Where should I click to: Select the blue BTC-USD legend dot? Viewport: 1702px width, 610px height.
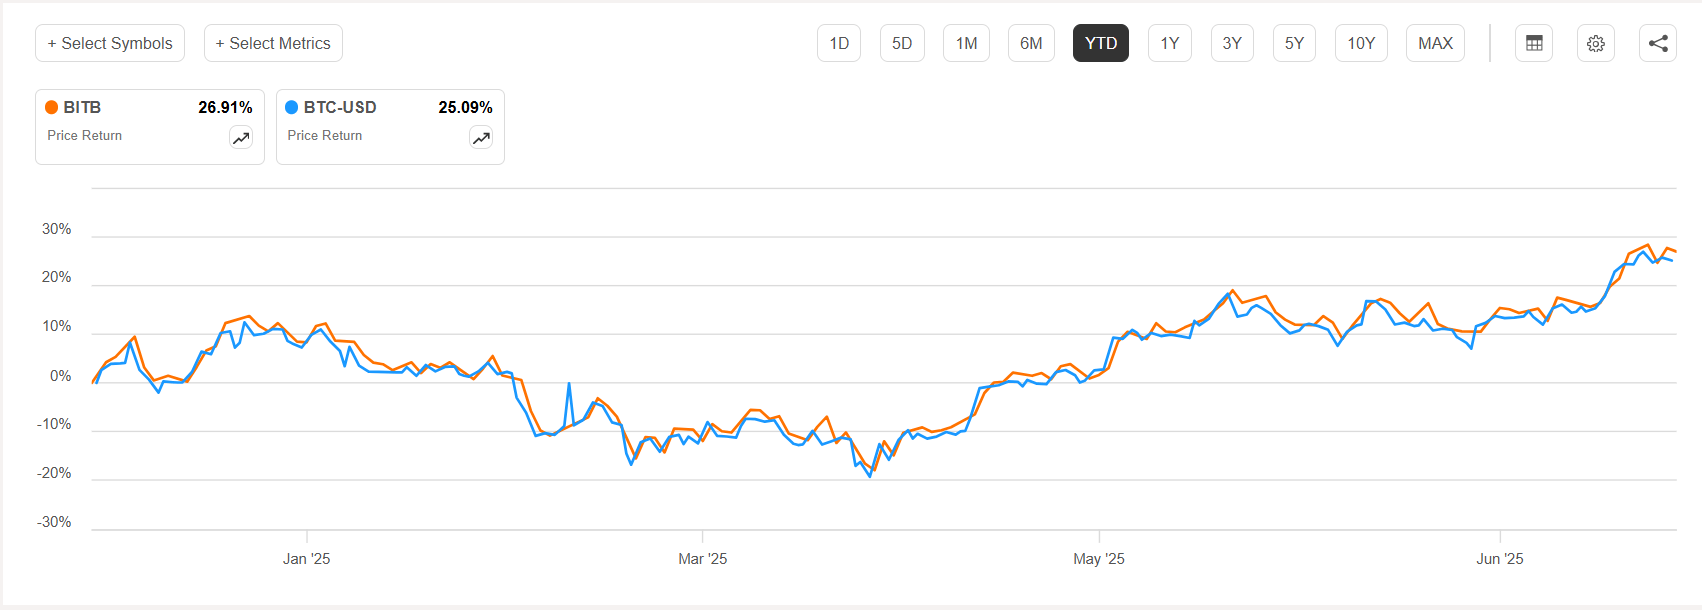point(291,107)
